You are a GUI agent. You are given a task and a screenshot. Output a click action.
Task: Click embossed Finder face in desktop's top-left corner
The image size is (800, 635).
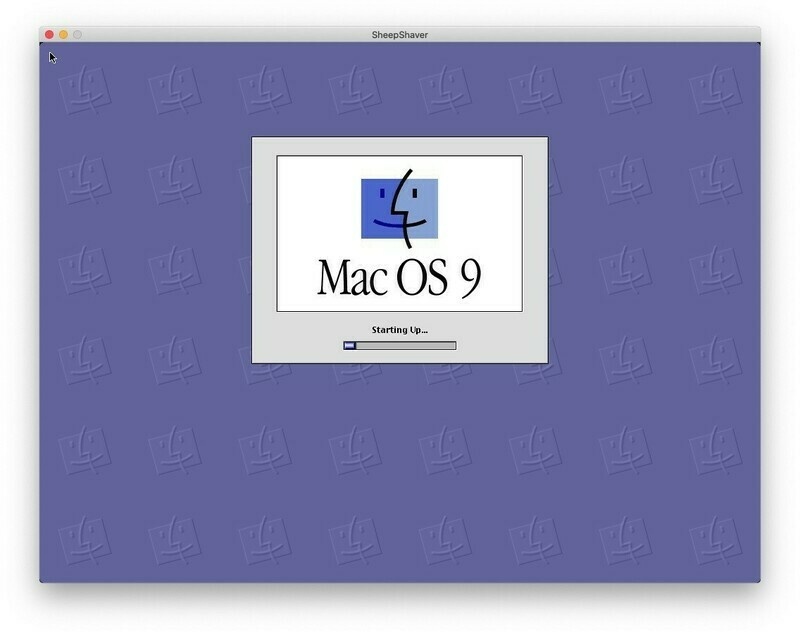pyautogui.click(x=84, y=90)
